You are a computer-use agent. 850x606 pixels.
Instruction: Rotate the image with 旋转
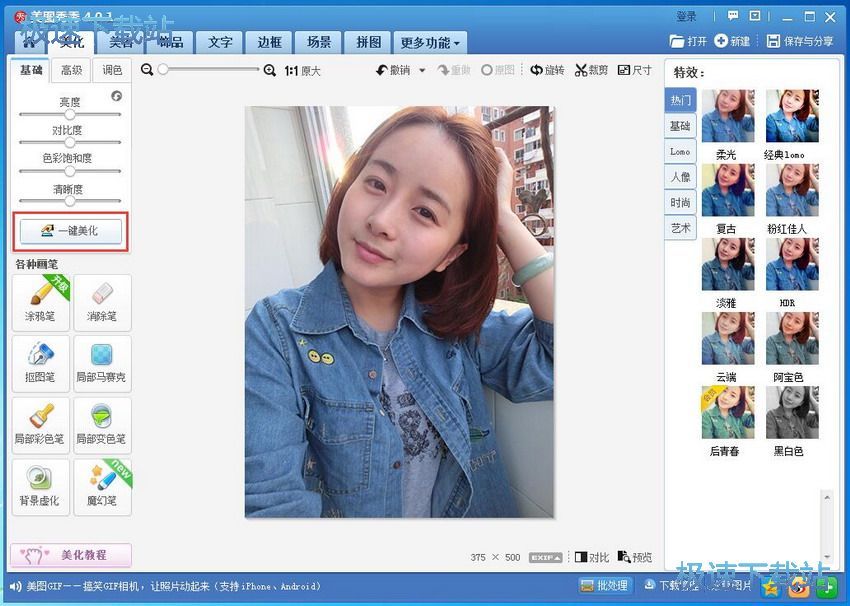click(548, 70)
